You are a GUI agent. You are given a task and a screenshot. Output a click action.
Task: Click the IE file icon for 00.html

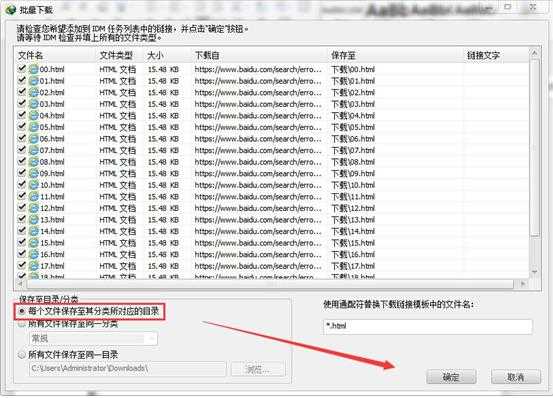point(34,69)
